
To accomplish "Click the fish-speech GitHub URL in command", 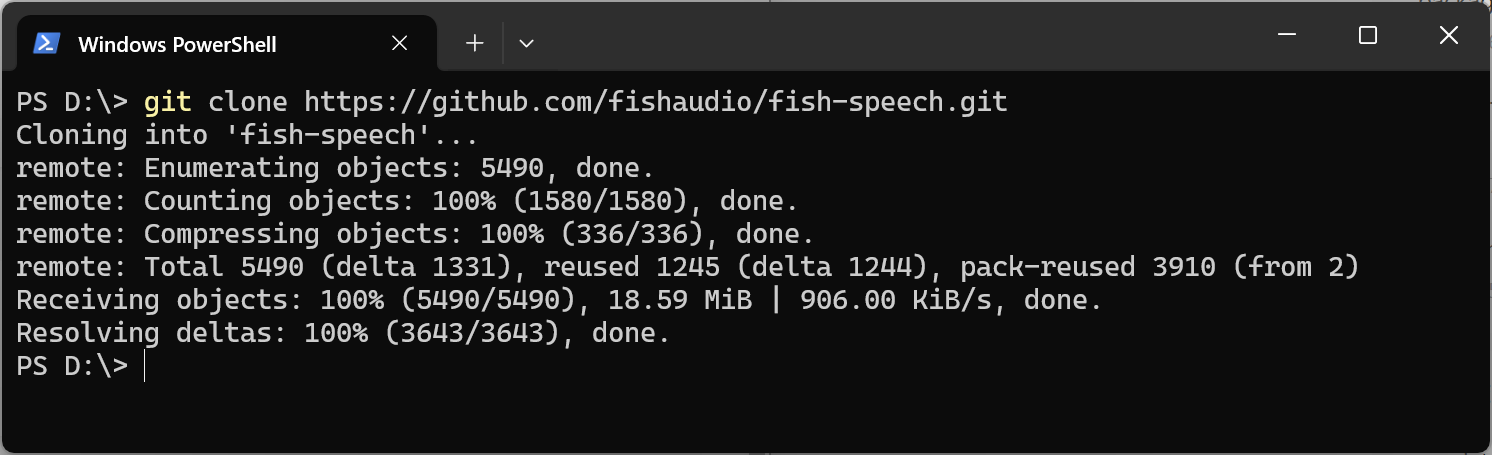I will [x=656, y=102].
